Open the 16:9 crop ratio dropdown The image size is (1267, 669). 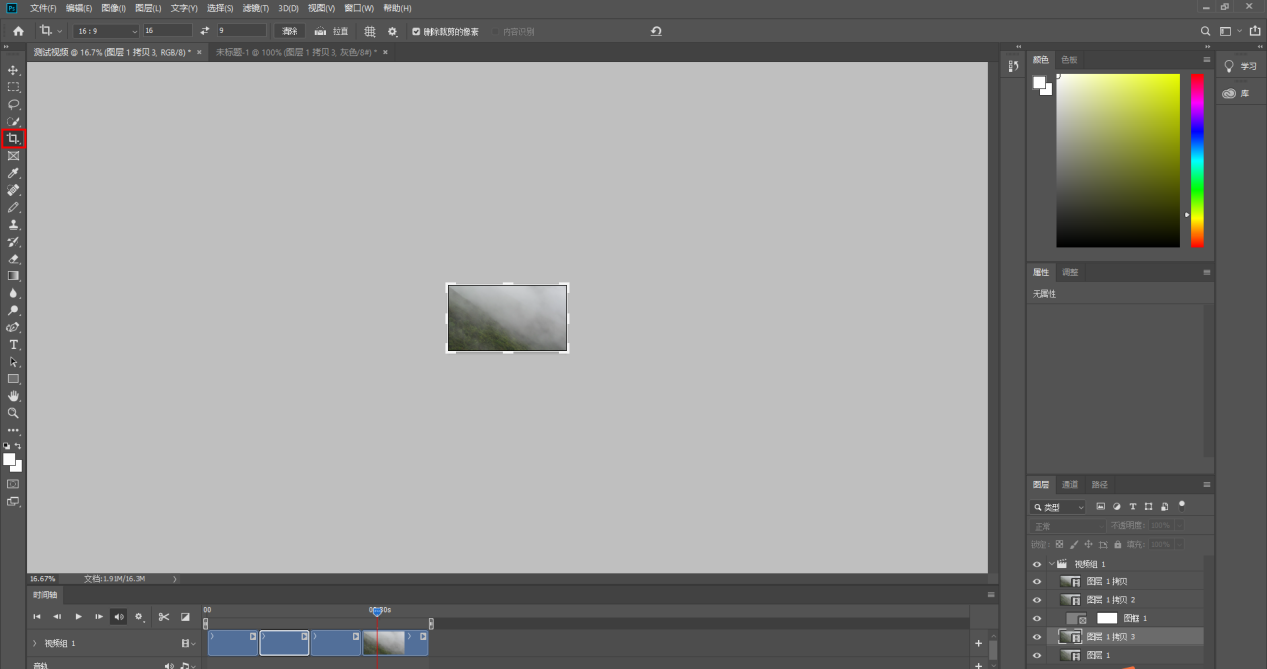tap(105, 31)
